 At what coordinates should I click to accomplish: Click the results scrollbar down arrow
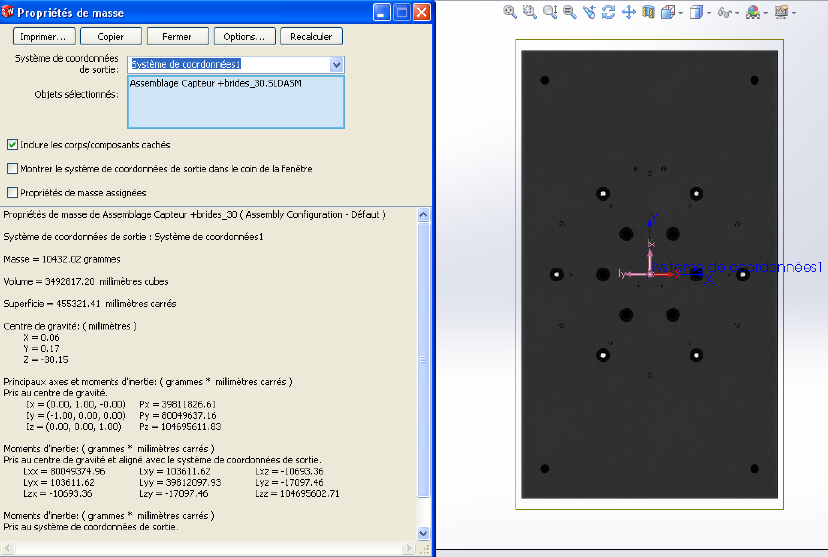click(423, 533)
